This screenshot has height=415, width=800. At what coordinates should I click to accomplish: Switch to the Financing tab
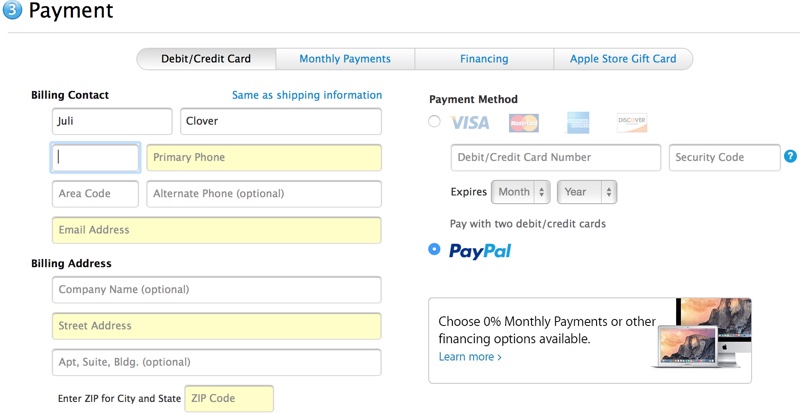484,59
